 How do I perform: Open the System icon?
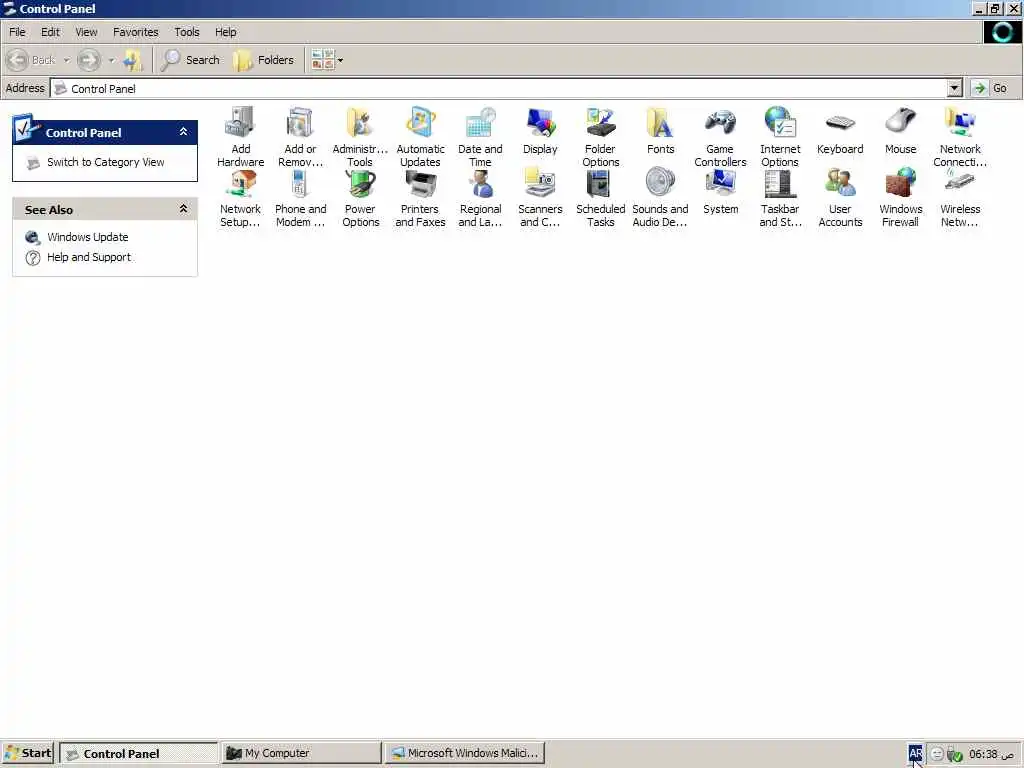pyautogui.click(x=720, y=192)
